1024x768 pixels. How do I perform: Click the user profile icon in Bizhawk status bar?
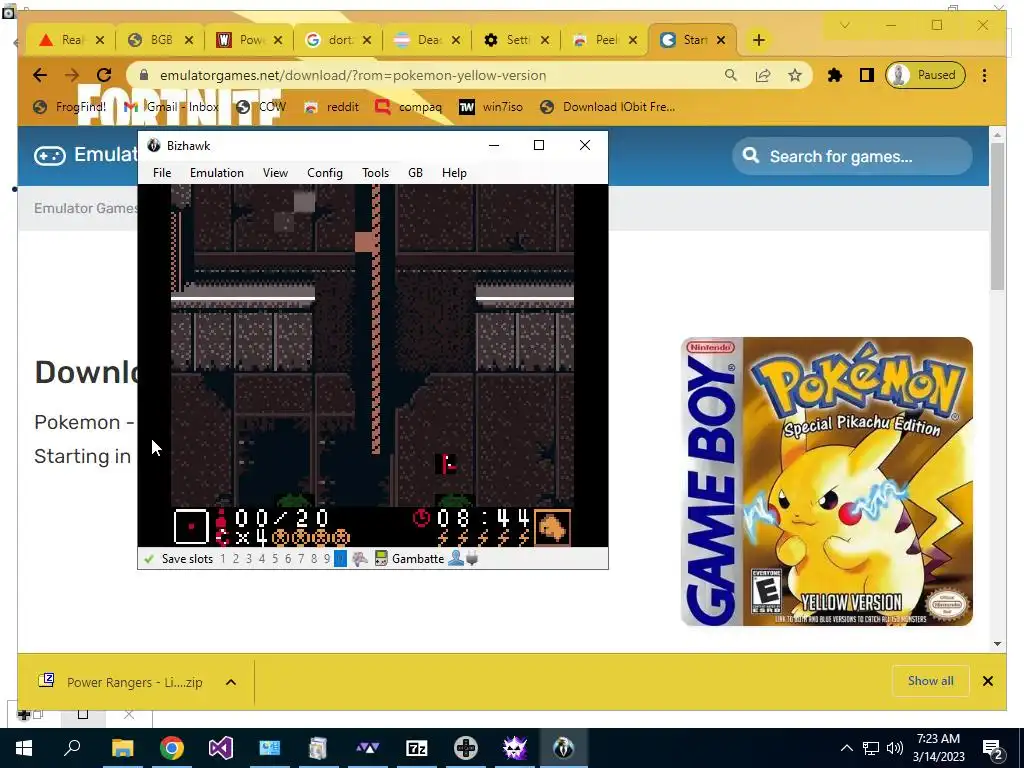456,559
